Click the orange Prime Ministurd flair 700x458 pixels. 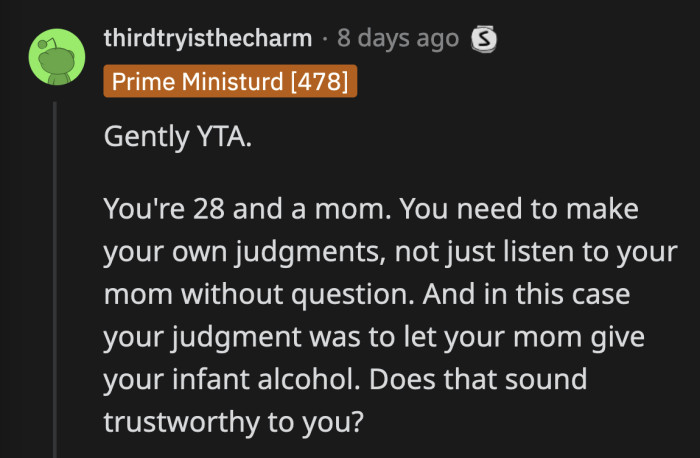[x=229, y=81]
